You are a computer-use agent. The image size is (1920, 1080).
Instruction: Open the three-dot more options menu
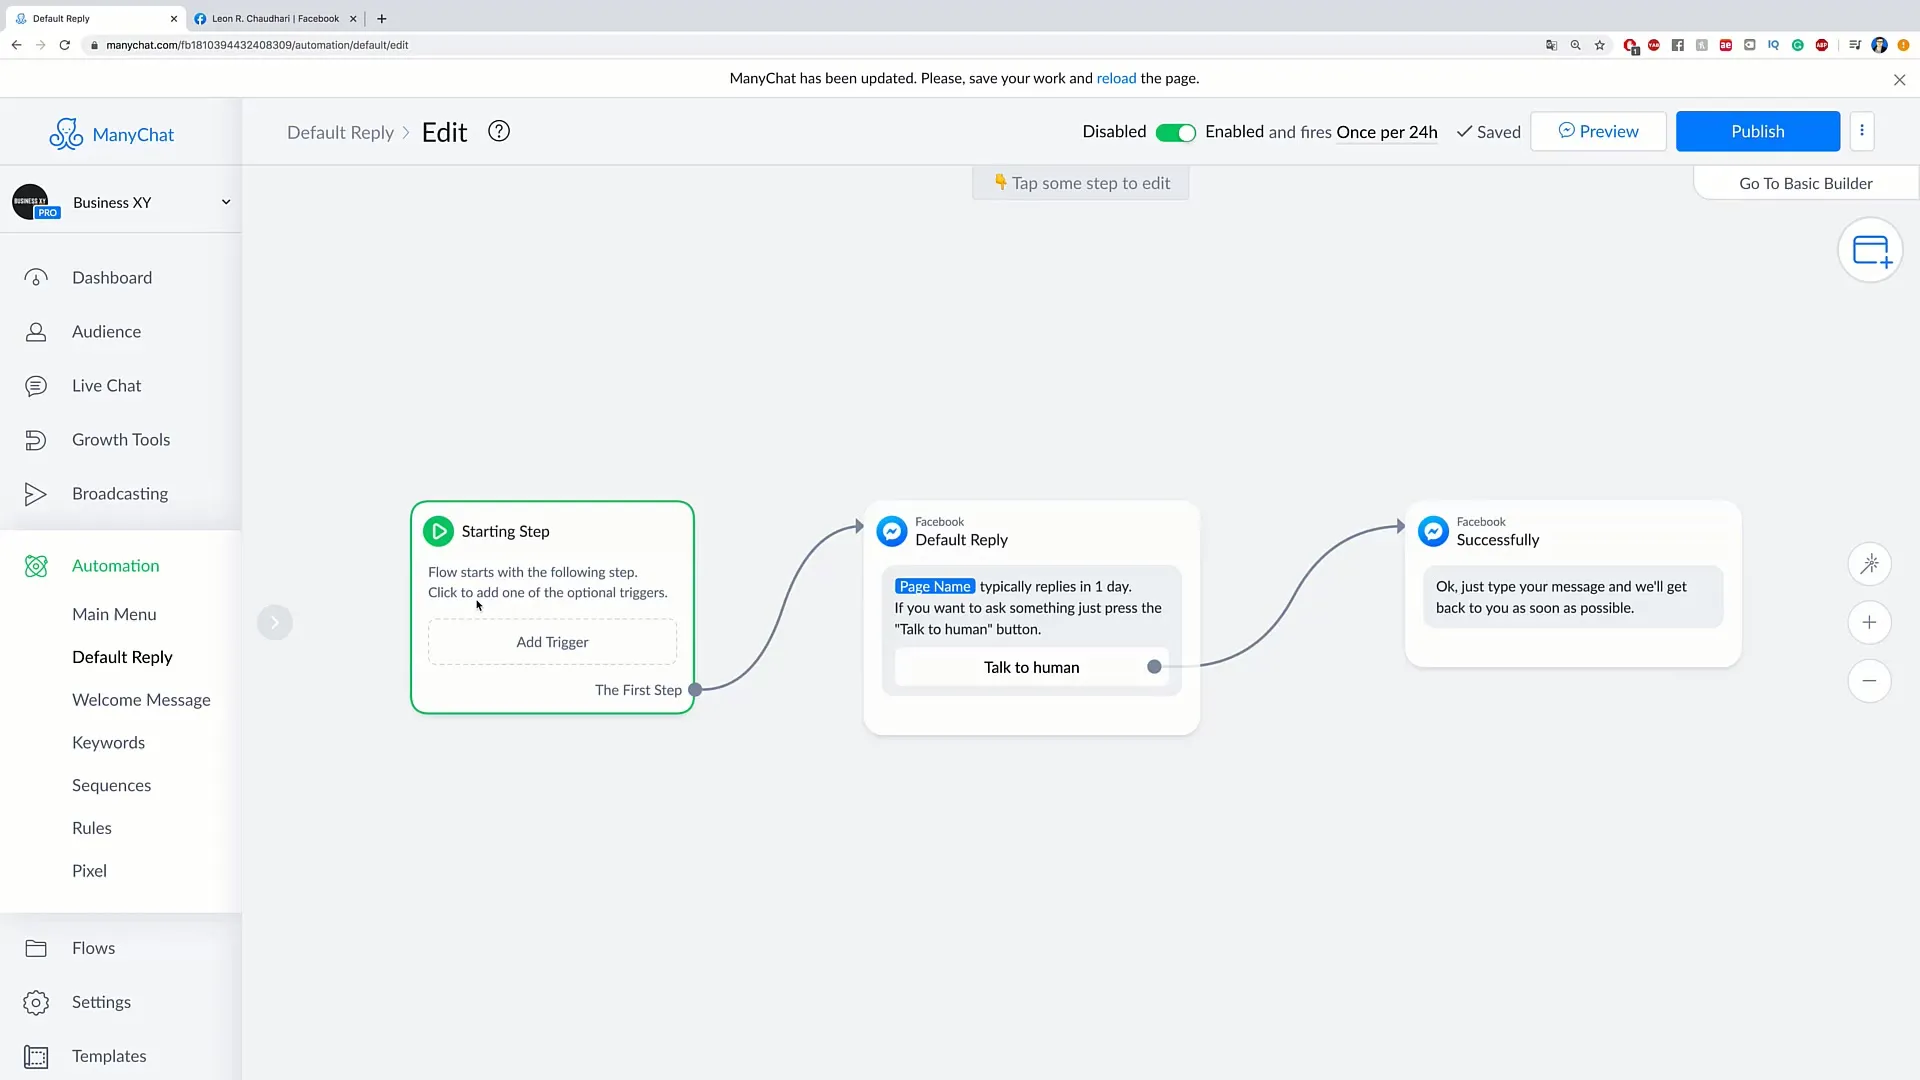[1862, 131]
